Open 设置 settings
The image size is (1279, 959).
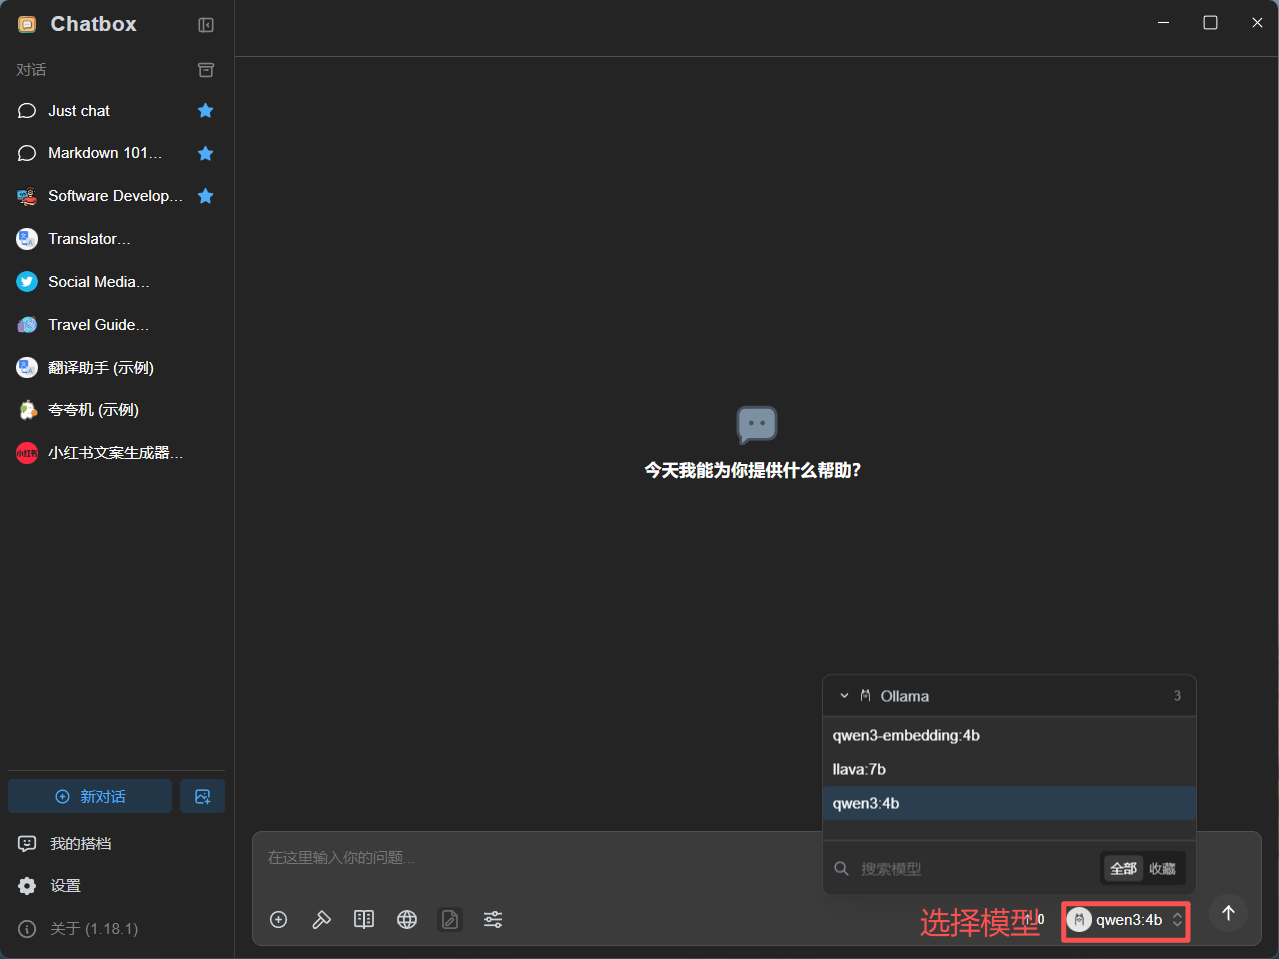point(116,886)
